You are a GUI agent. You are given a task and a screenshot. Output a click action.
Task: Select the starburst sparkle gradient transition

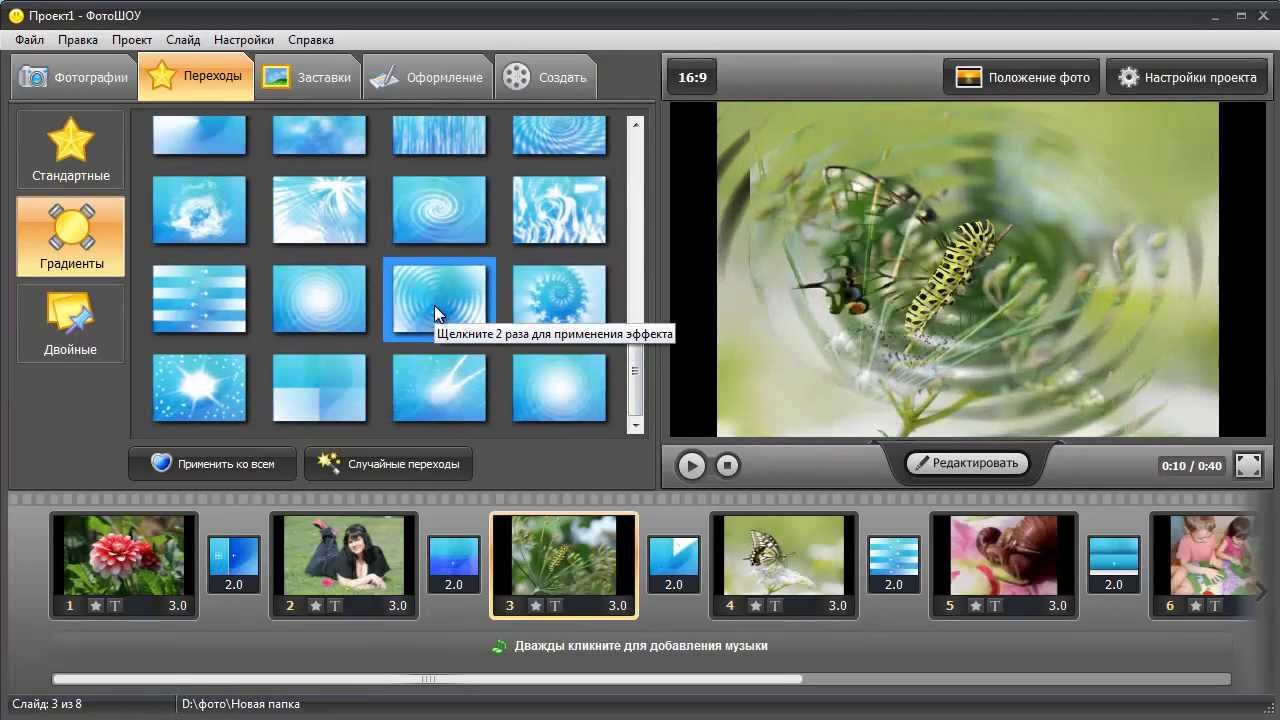199,388
